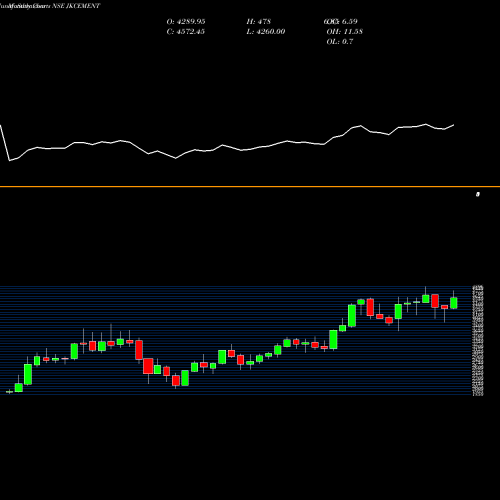This screenshot has width=500, height=500.
Task: Click the 'NSE JKCEMENT' chart title
Action: click(x=76, y=6)
